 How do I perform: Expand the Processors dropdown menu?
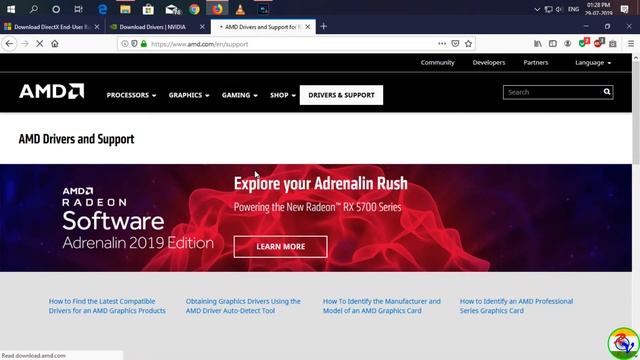(131, 95)
